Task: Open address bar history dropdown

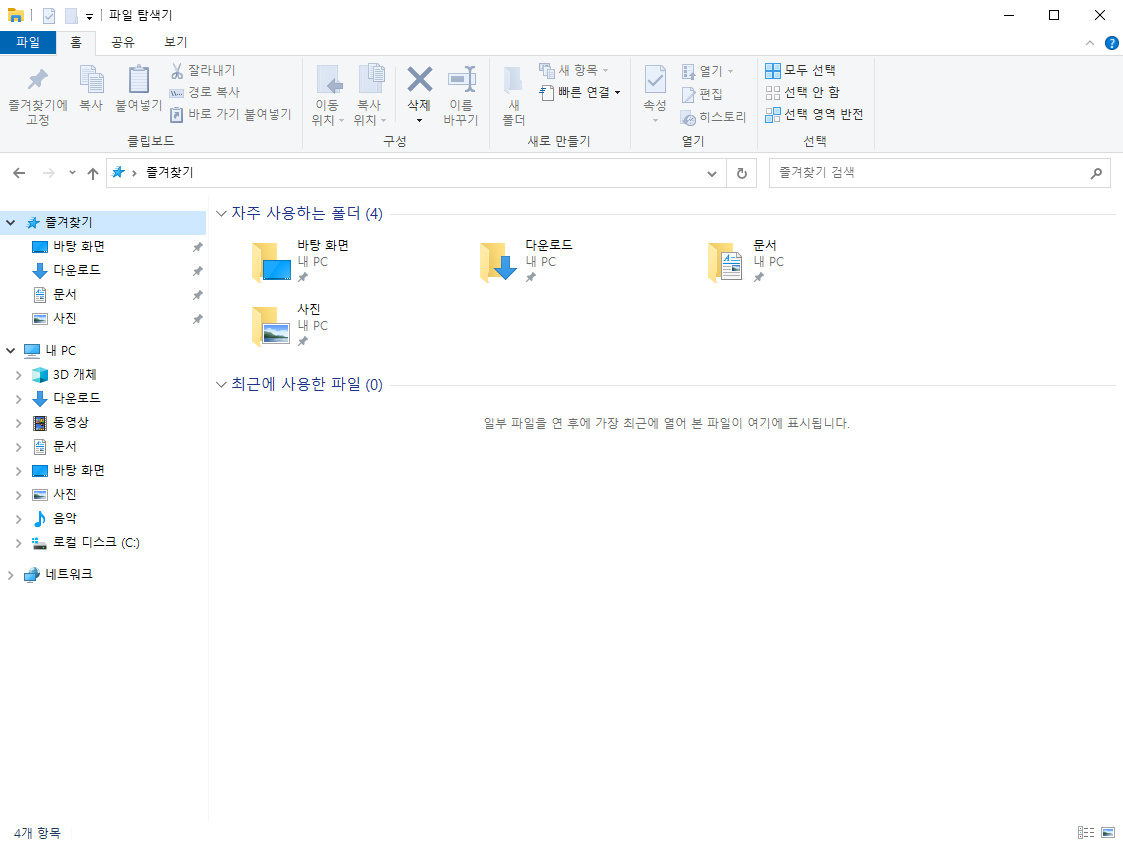Action: pyautogui.click(x=711, y=173)
